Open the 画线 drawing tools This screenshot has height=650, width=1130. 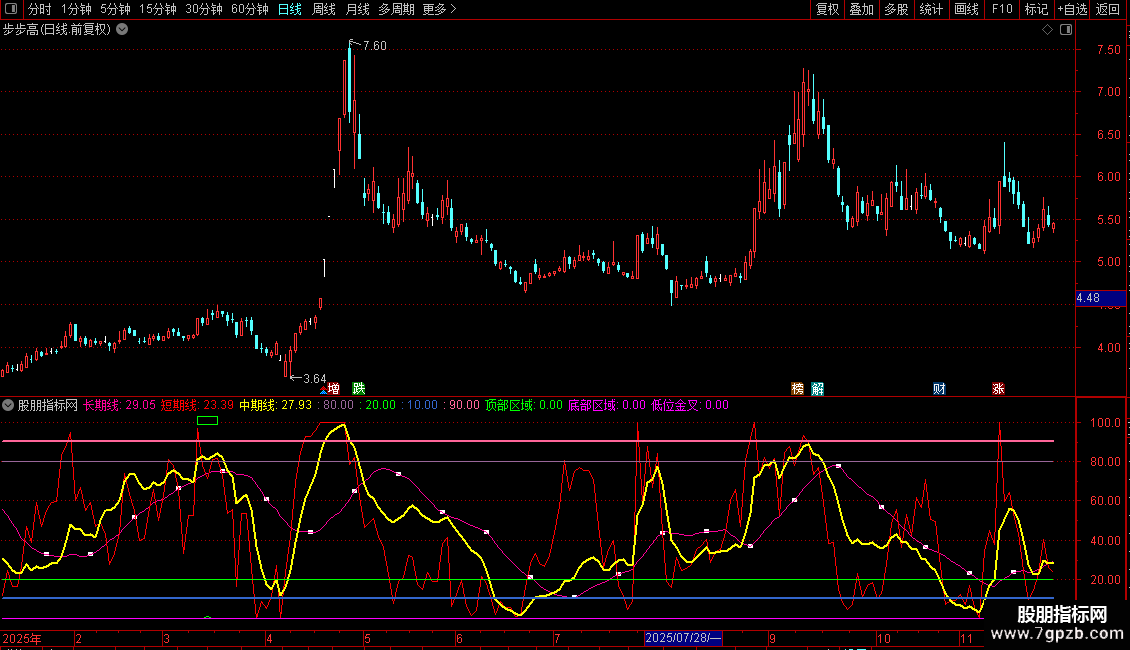tap(966, 9)
